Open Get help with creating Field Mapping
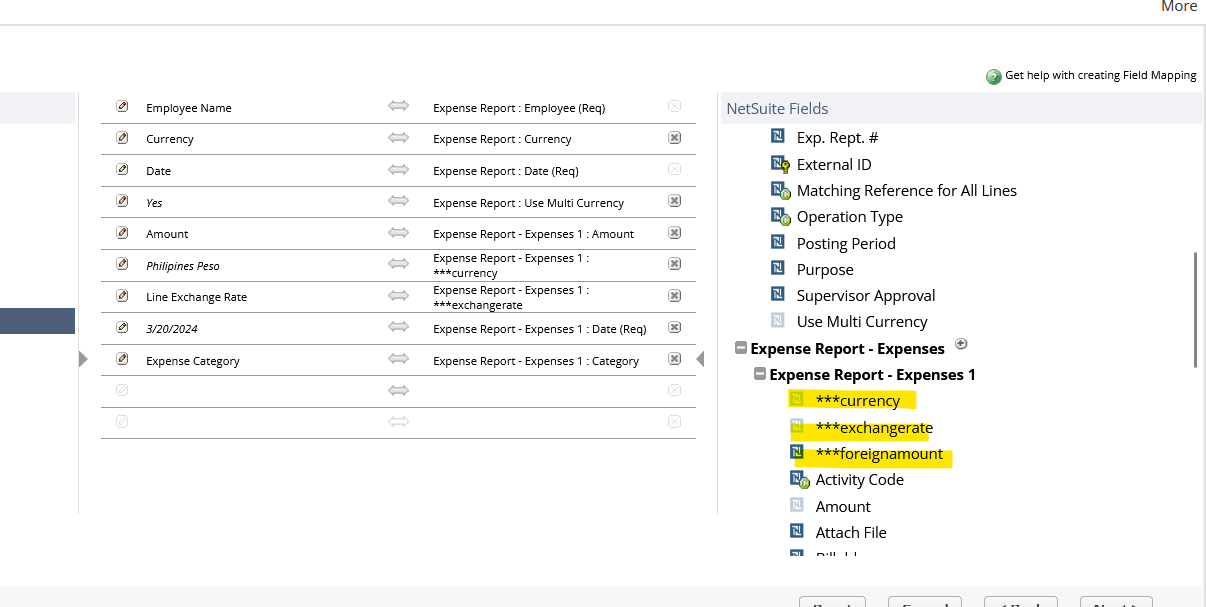 pyautogui.click(x=1100, y=75)
